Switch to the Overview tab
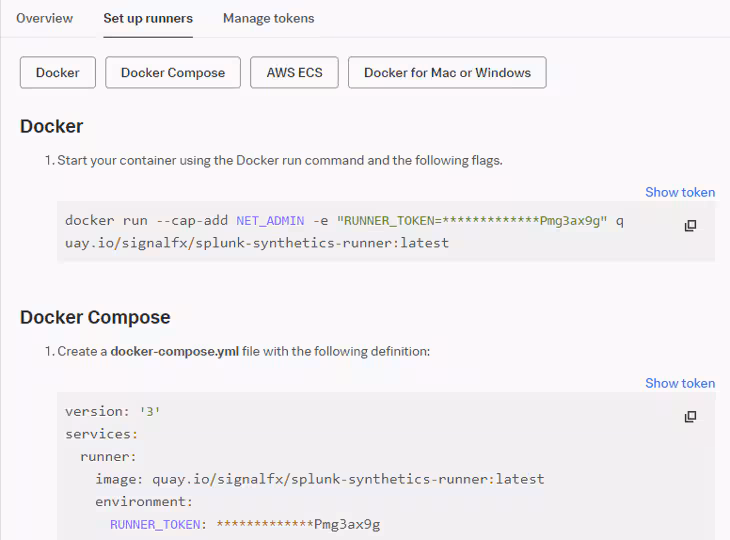The width and height of the screenshot is (730, 540). (45, 18)
